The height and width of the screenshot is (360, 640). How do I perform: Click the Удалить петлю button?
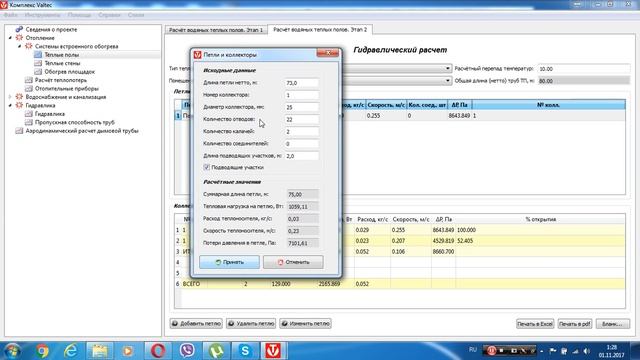[251, 324]
